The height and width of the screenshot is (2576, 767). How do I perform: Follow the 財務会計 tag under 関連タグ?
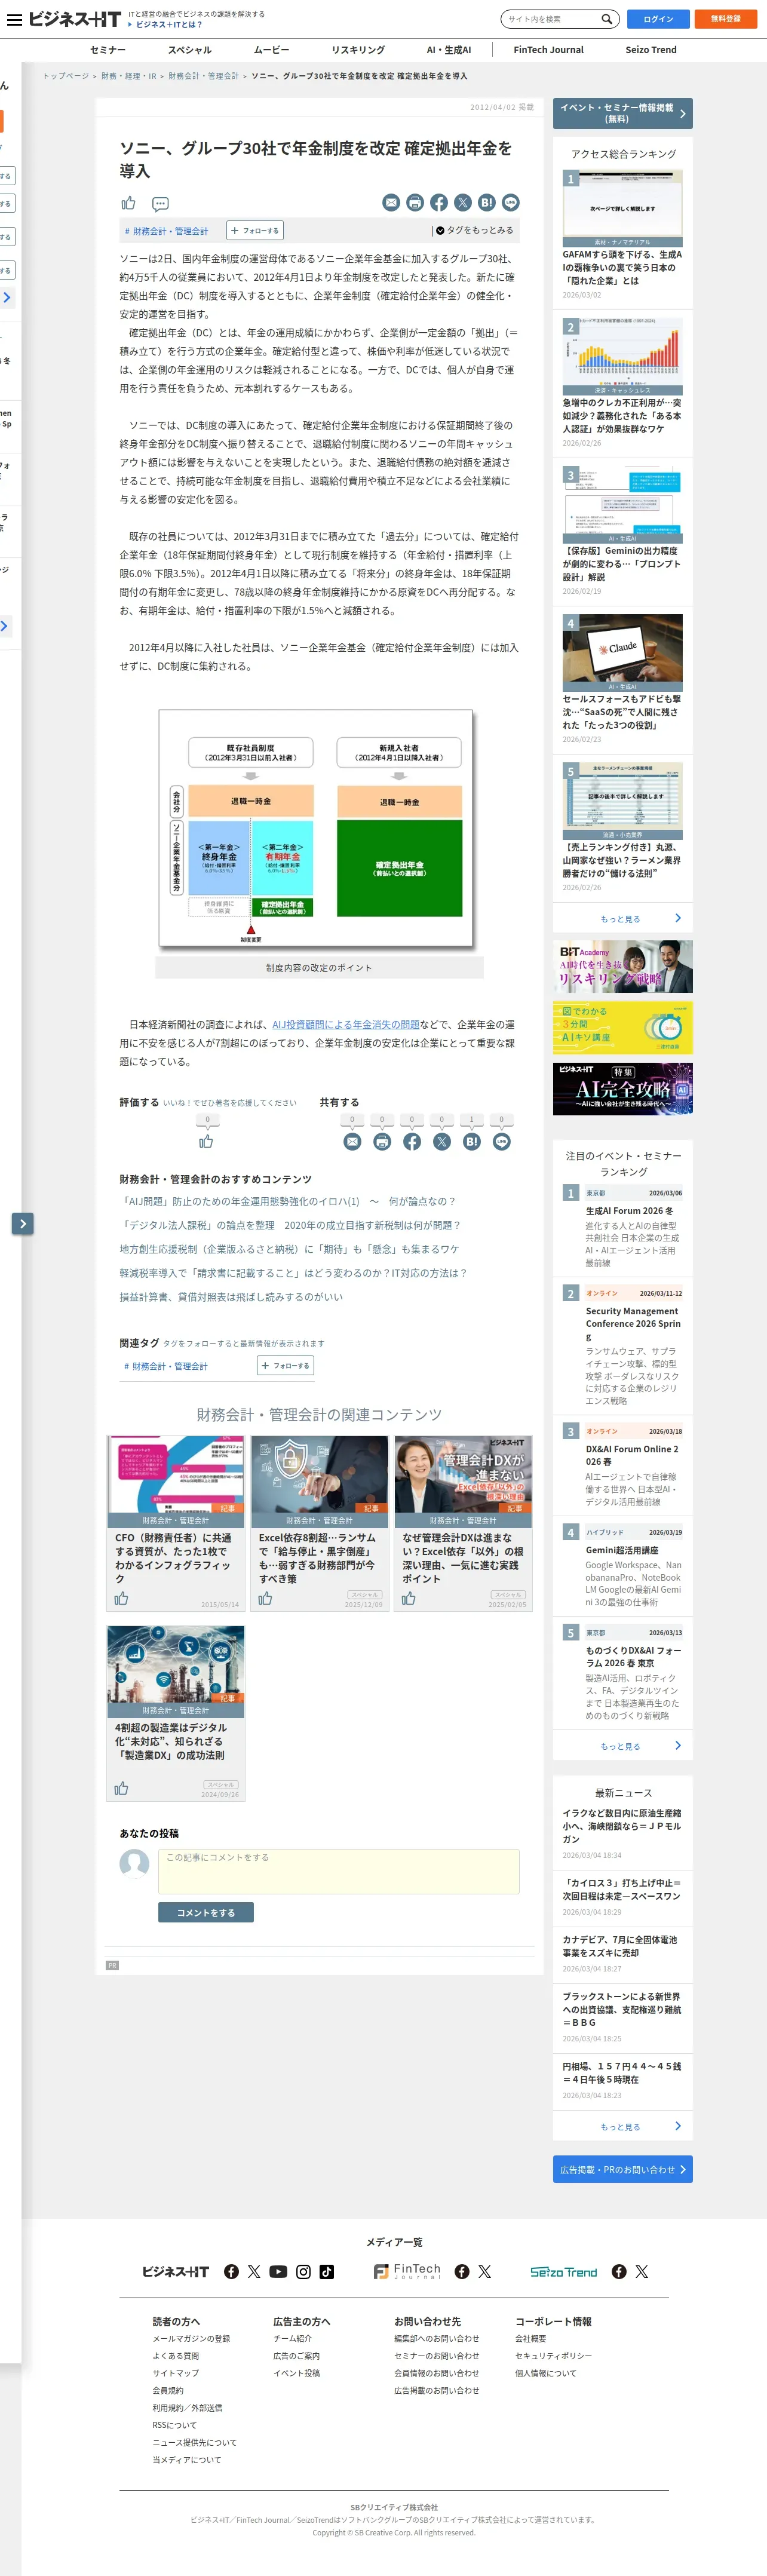[286, 1365]
